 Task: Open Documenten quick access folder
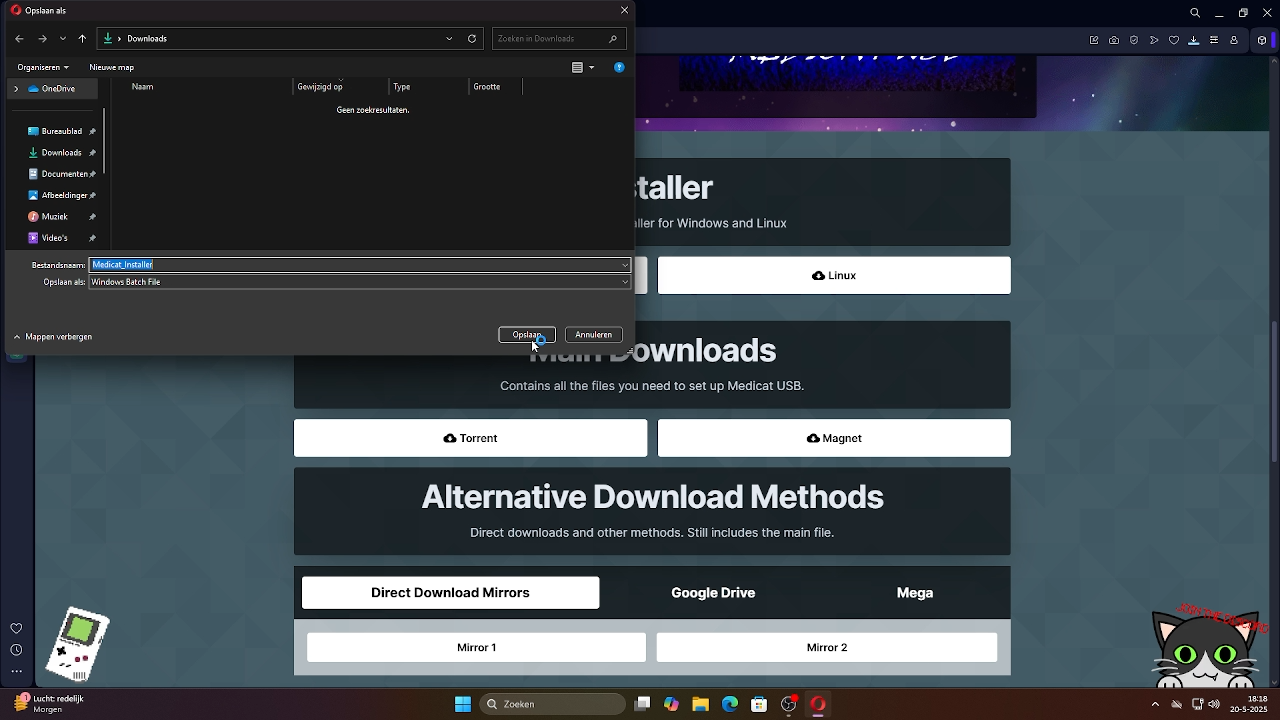pos(61,174)
